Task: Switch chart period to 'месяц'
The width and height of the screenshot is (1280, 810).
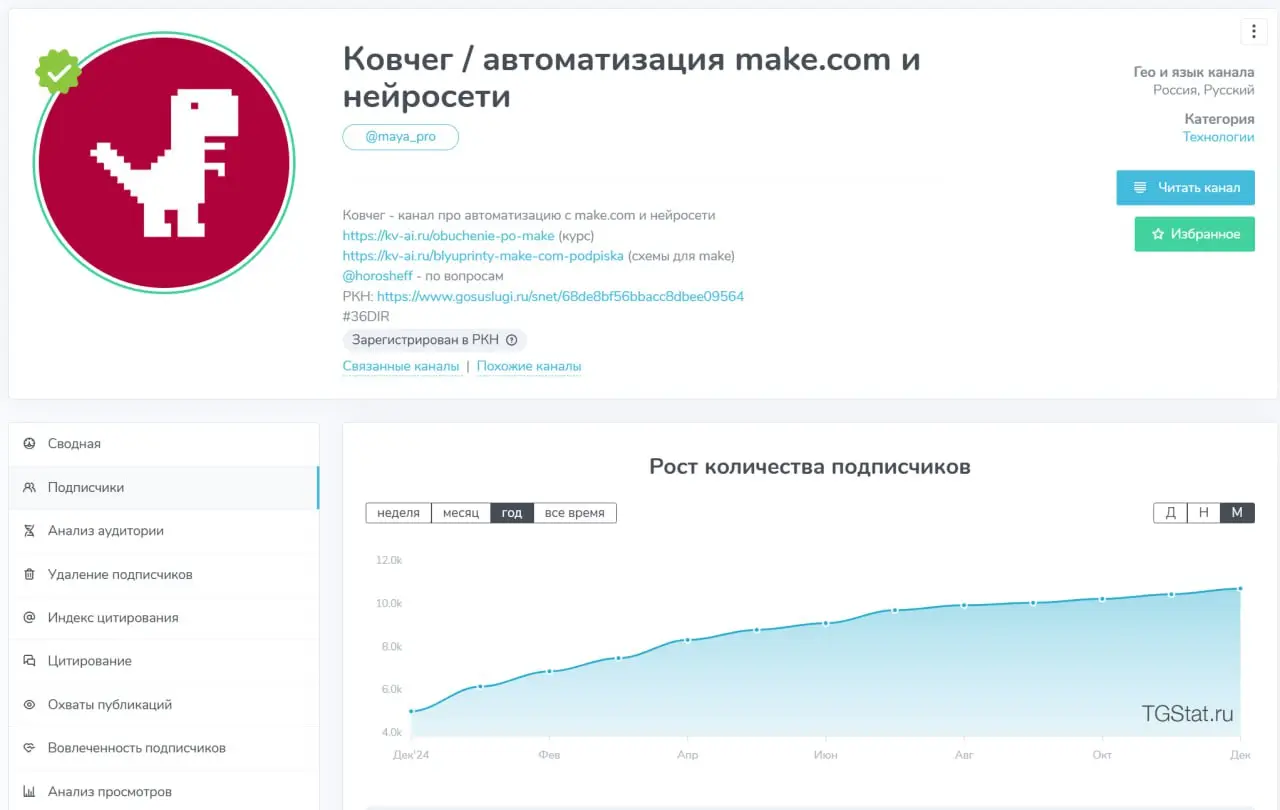Action: [x=461, y=512]
